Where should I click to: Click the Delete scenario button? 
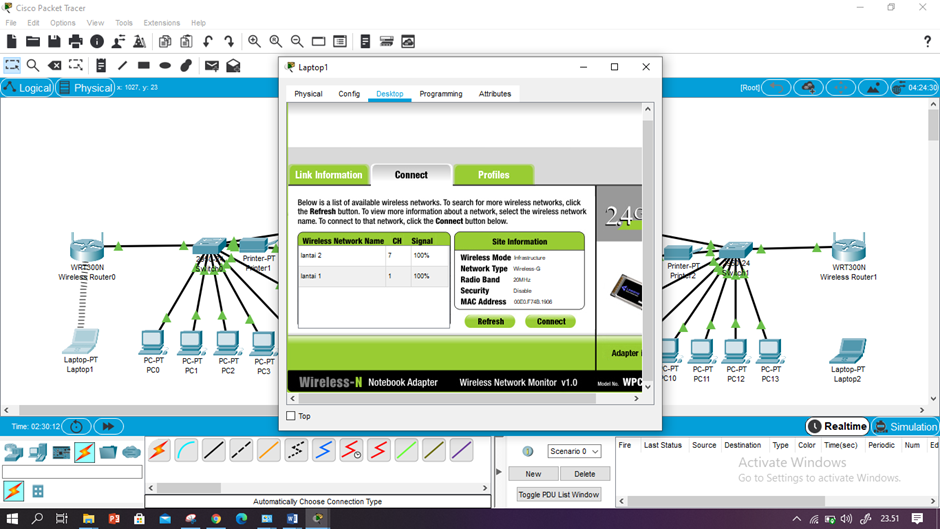tap(585, 474)
